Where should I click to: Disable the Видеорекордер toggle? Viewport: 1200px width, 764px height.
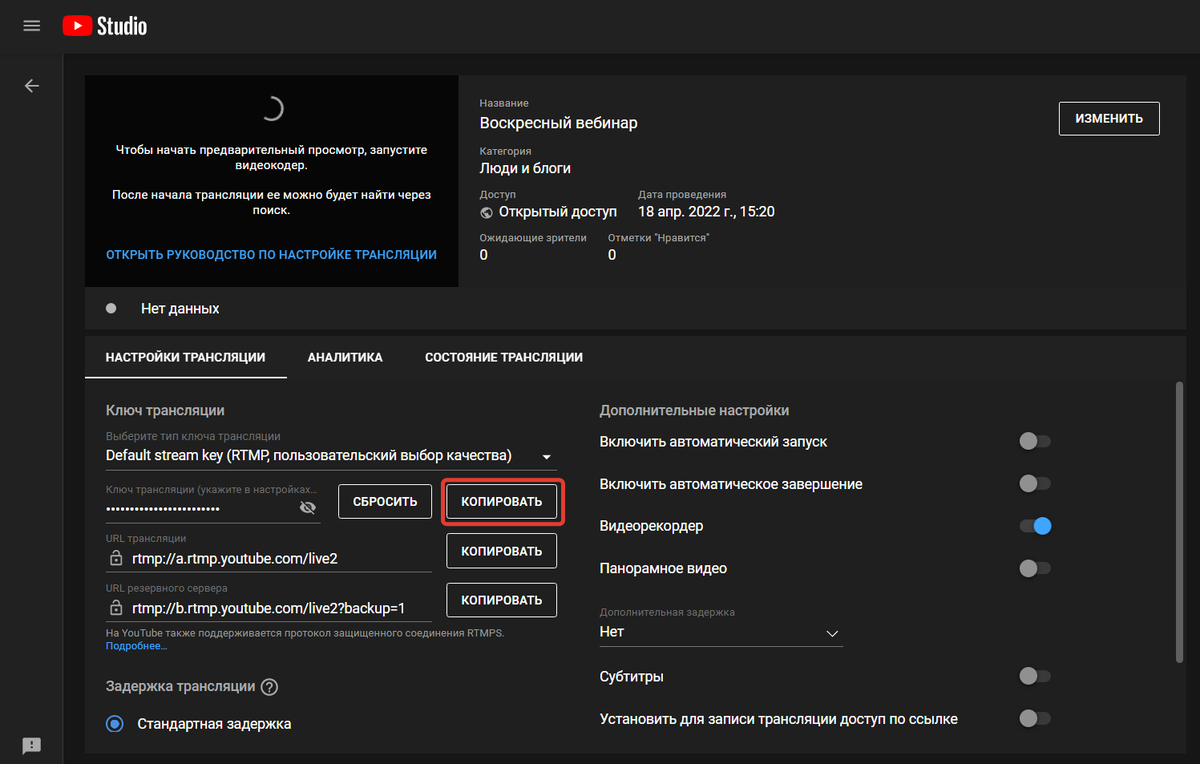[x=1034, y=526]
